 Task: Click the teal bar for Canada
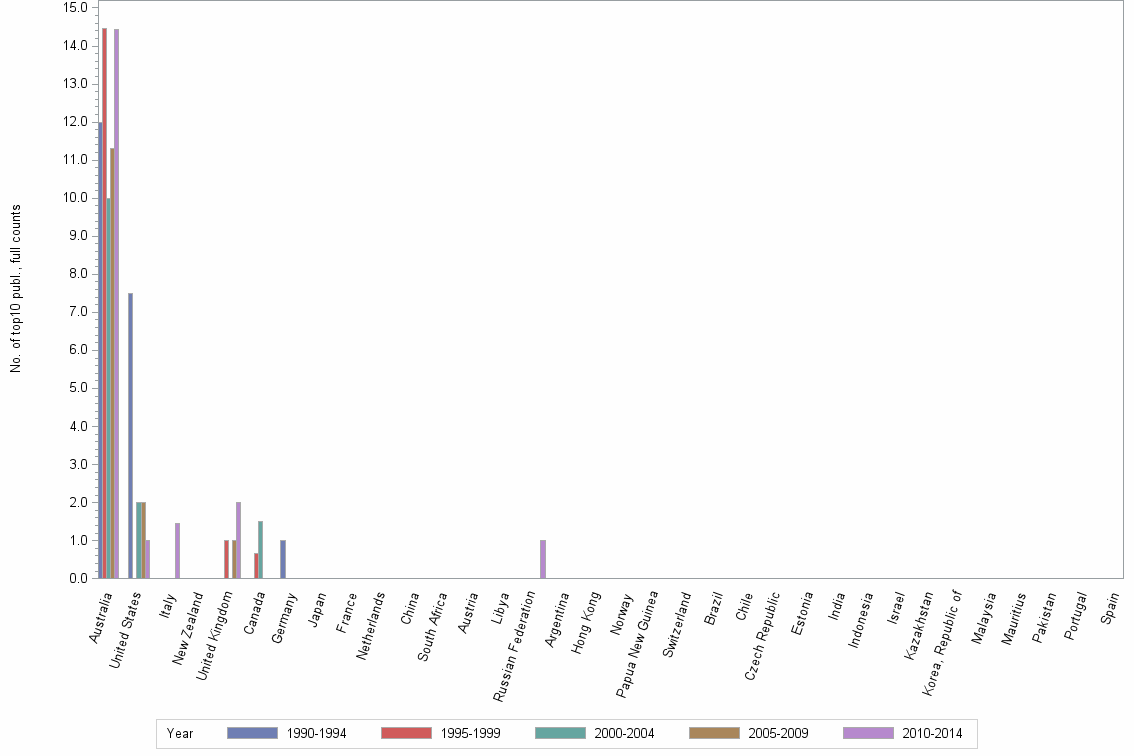[x=260, y=550]
